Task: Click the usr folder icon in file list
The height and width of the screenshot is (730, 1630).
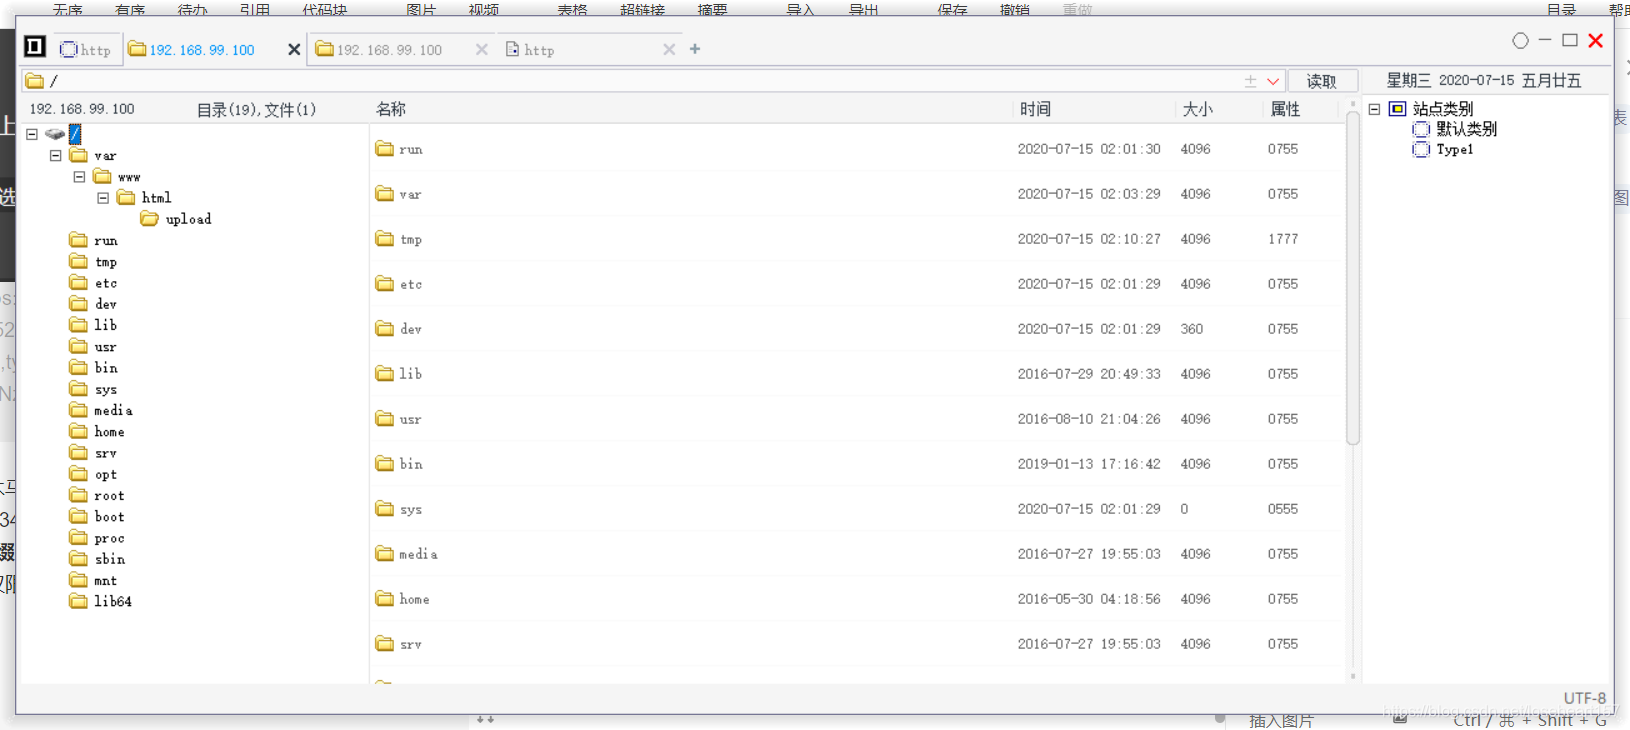Action: [x=385, y=418]
